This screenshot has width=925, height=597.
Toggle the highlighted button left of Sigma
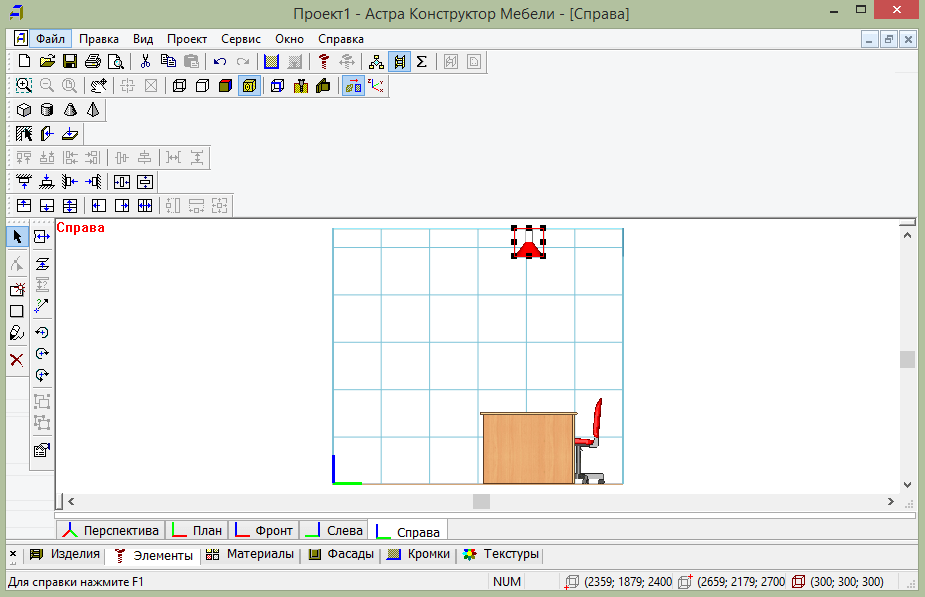[399, 61]
